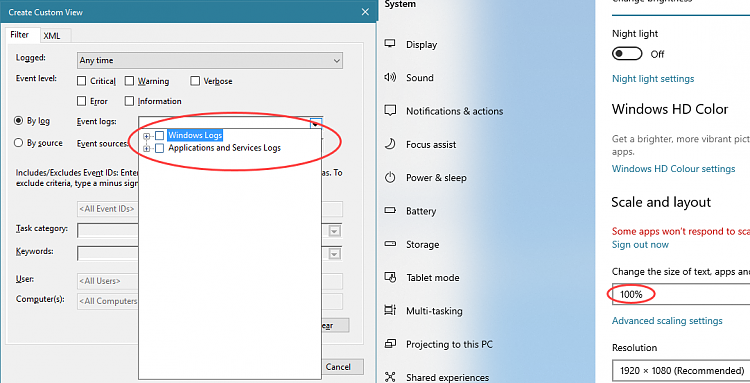Check the Windows Logs tree checkbox

tap(160, 136)
